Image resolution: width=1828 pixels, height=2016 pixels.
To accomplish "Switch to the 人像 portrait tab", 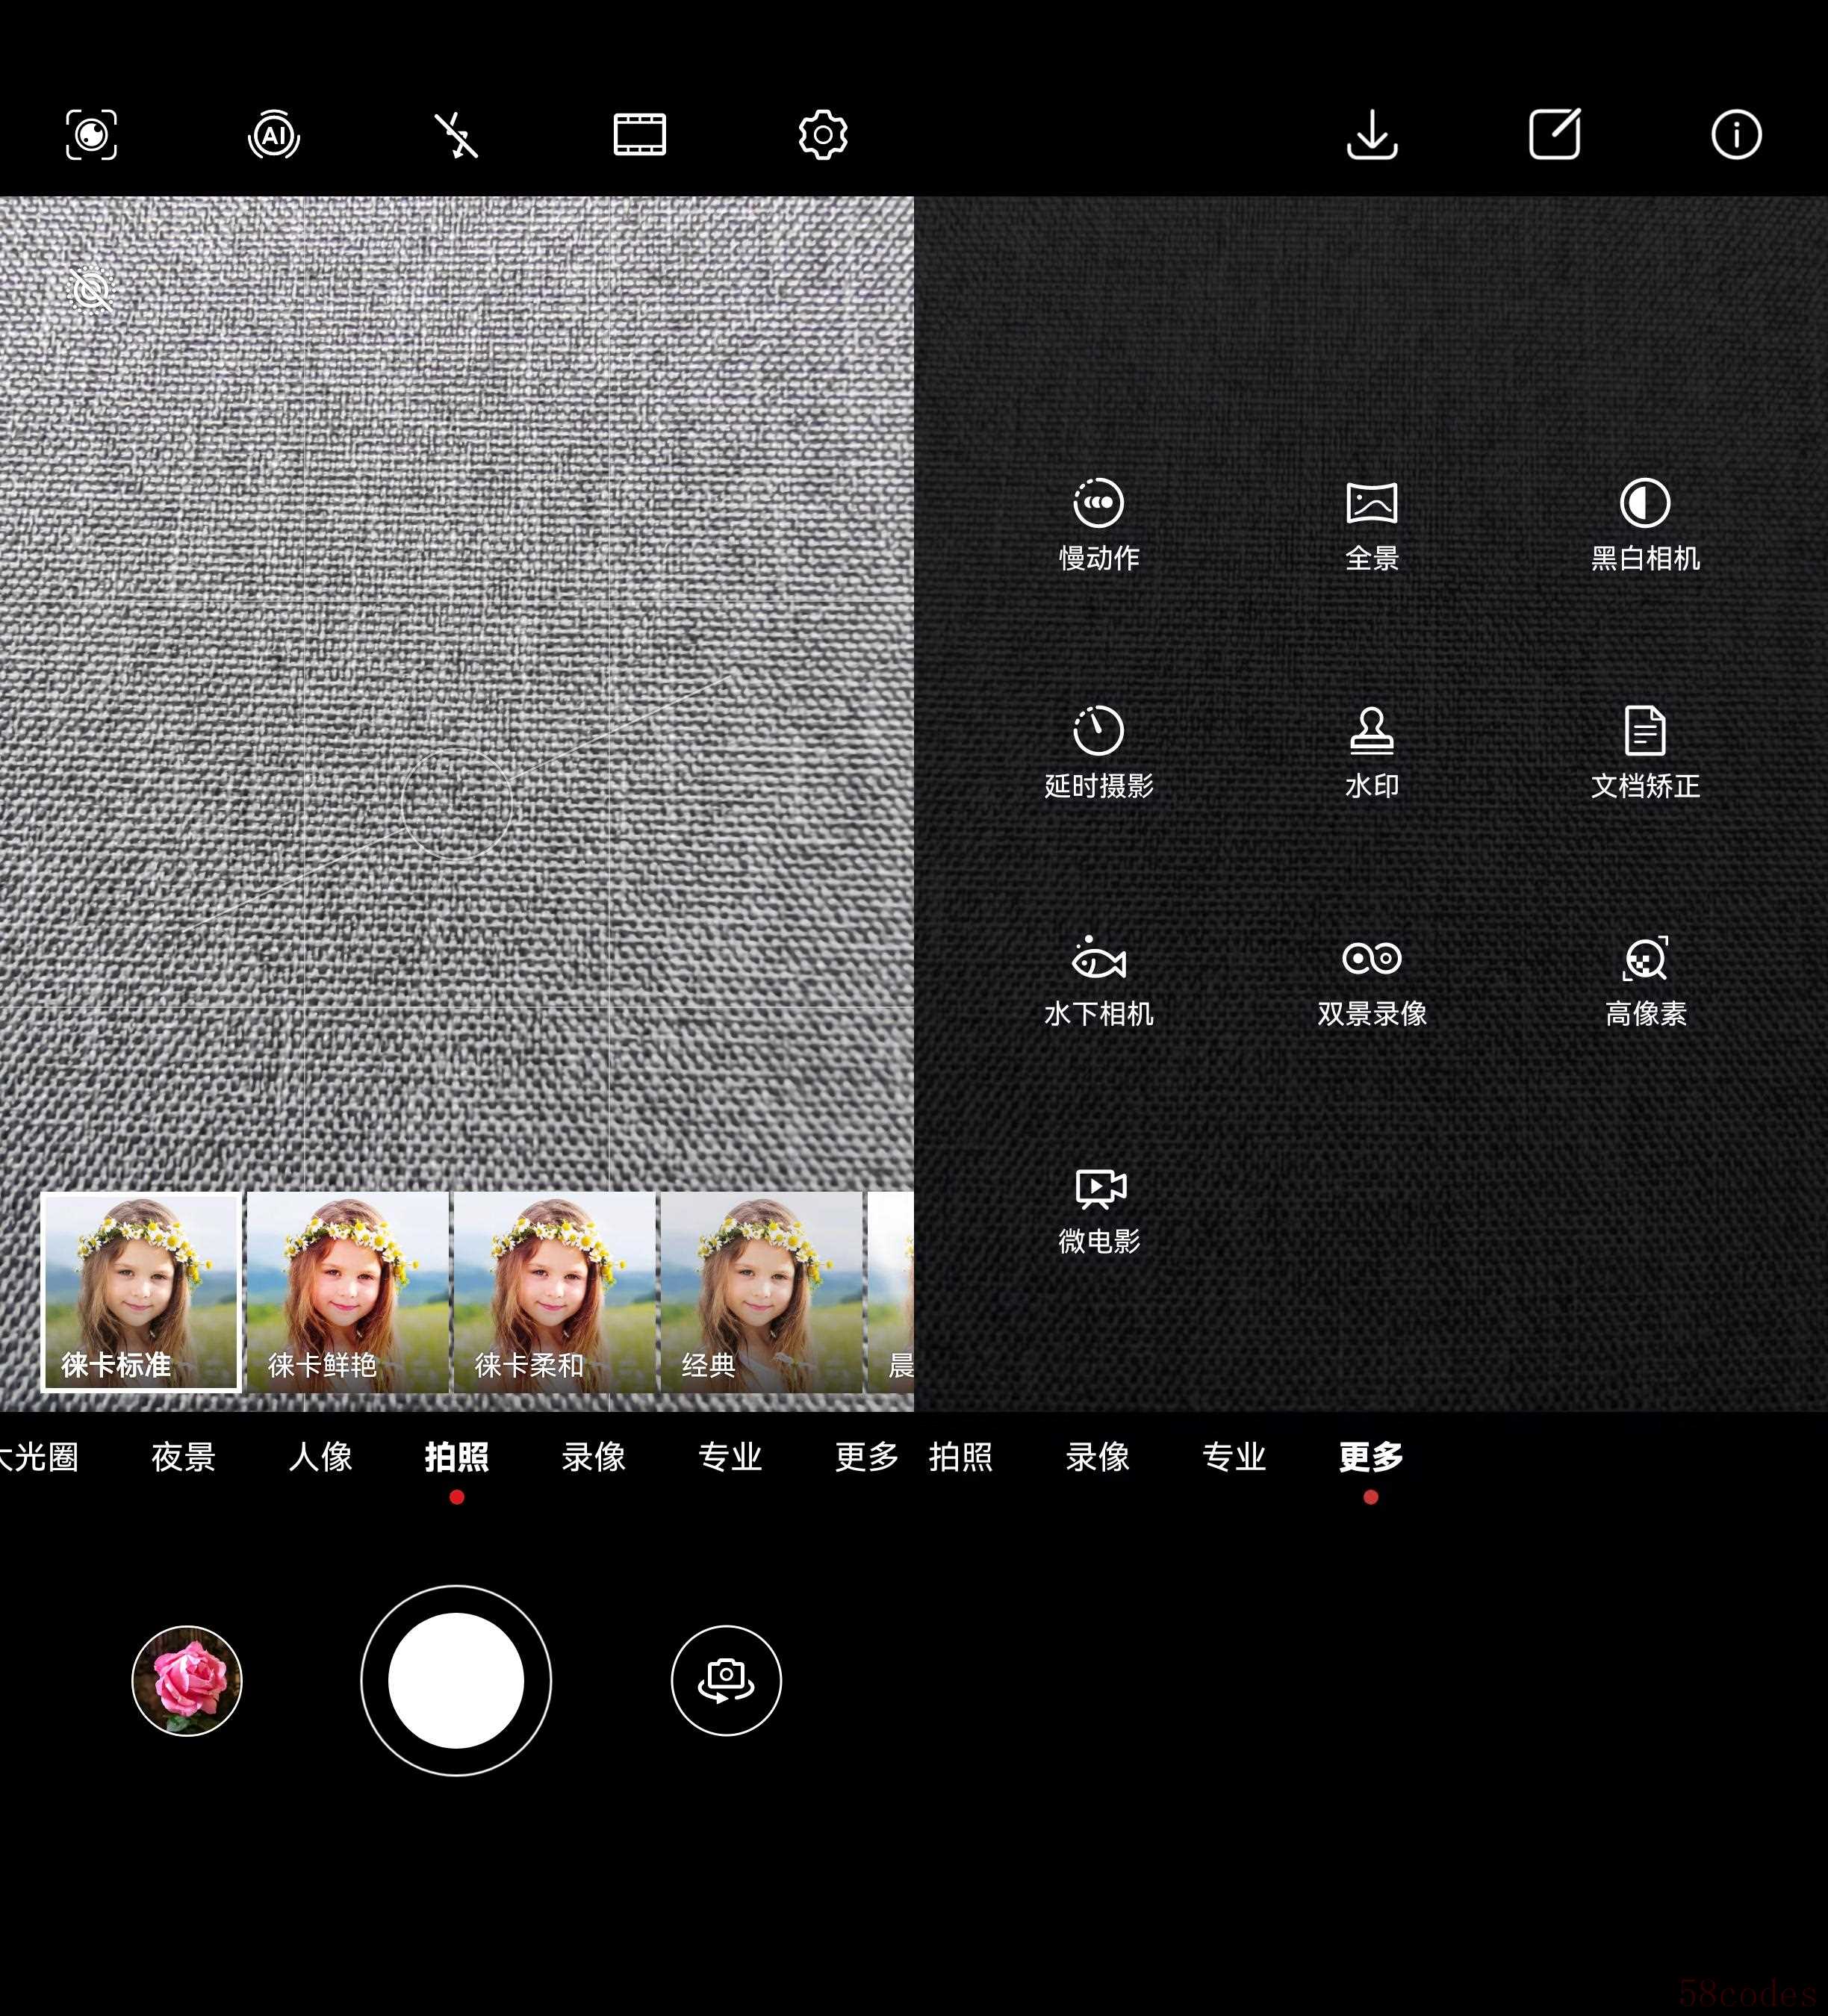I will point(320,1456).
